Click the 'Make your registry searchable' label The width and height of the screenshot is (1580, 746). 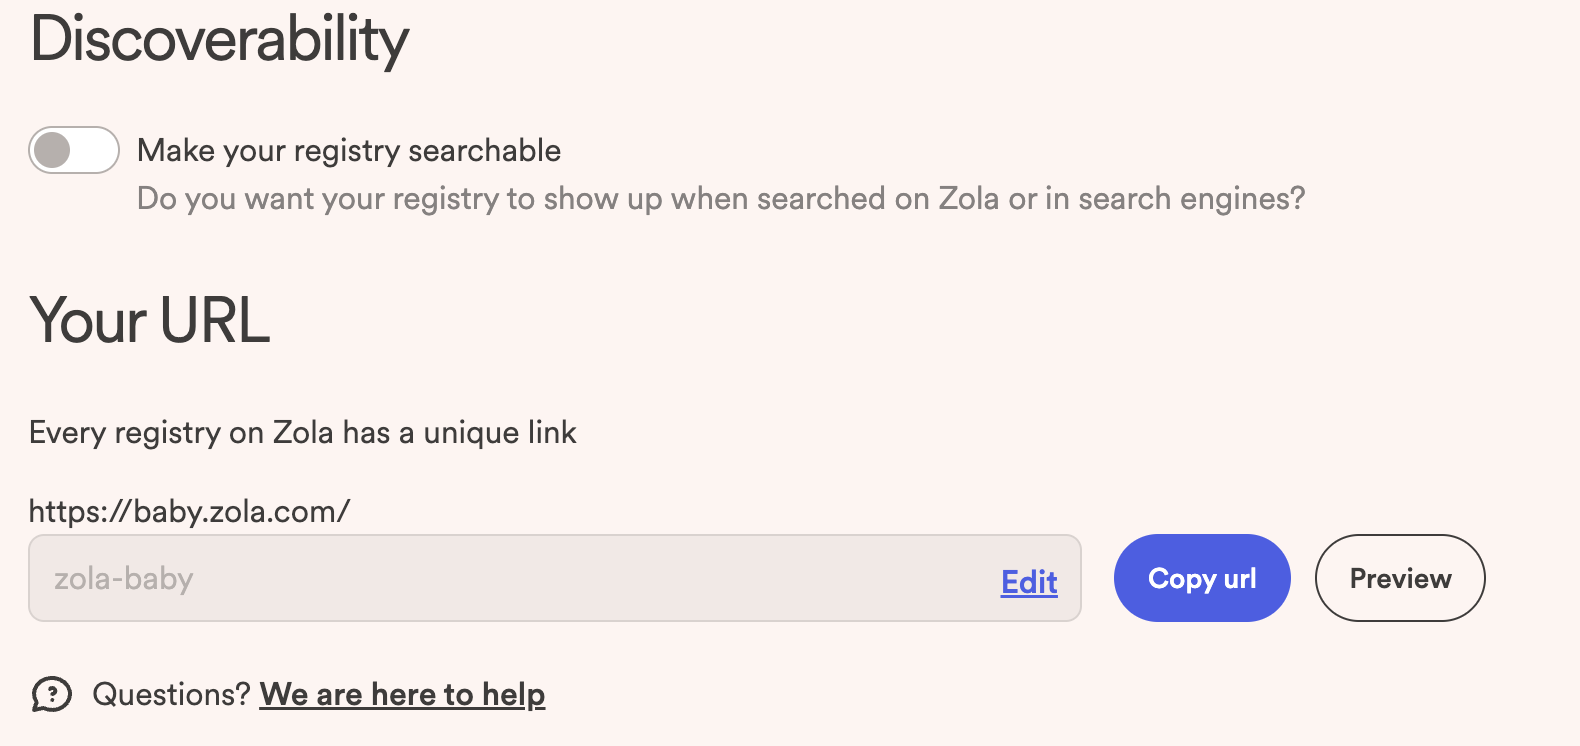[349, 151]
